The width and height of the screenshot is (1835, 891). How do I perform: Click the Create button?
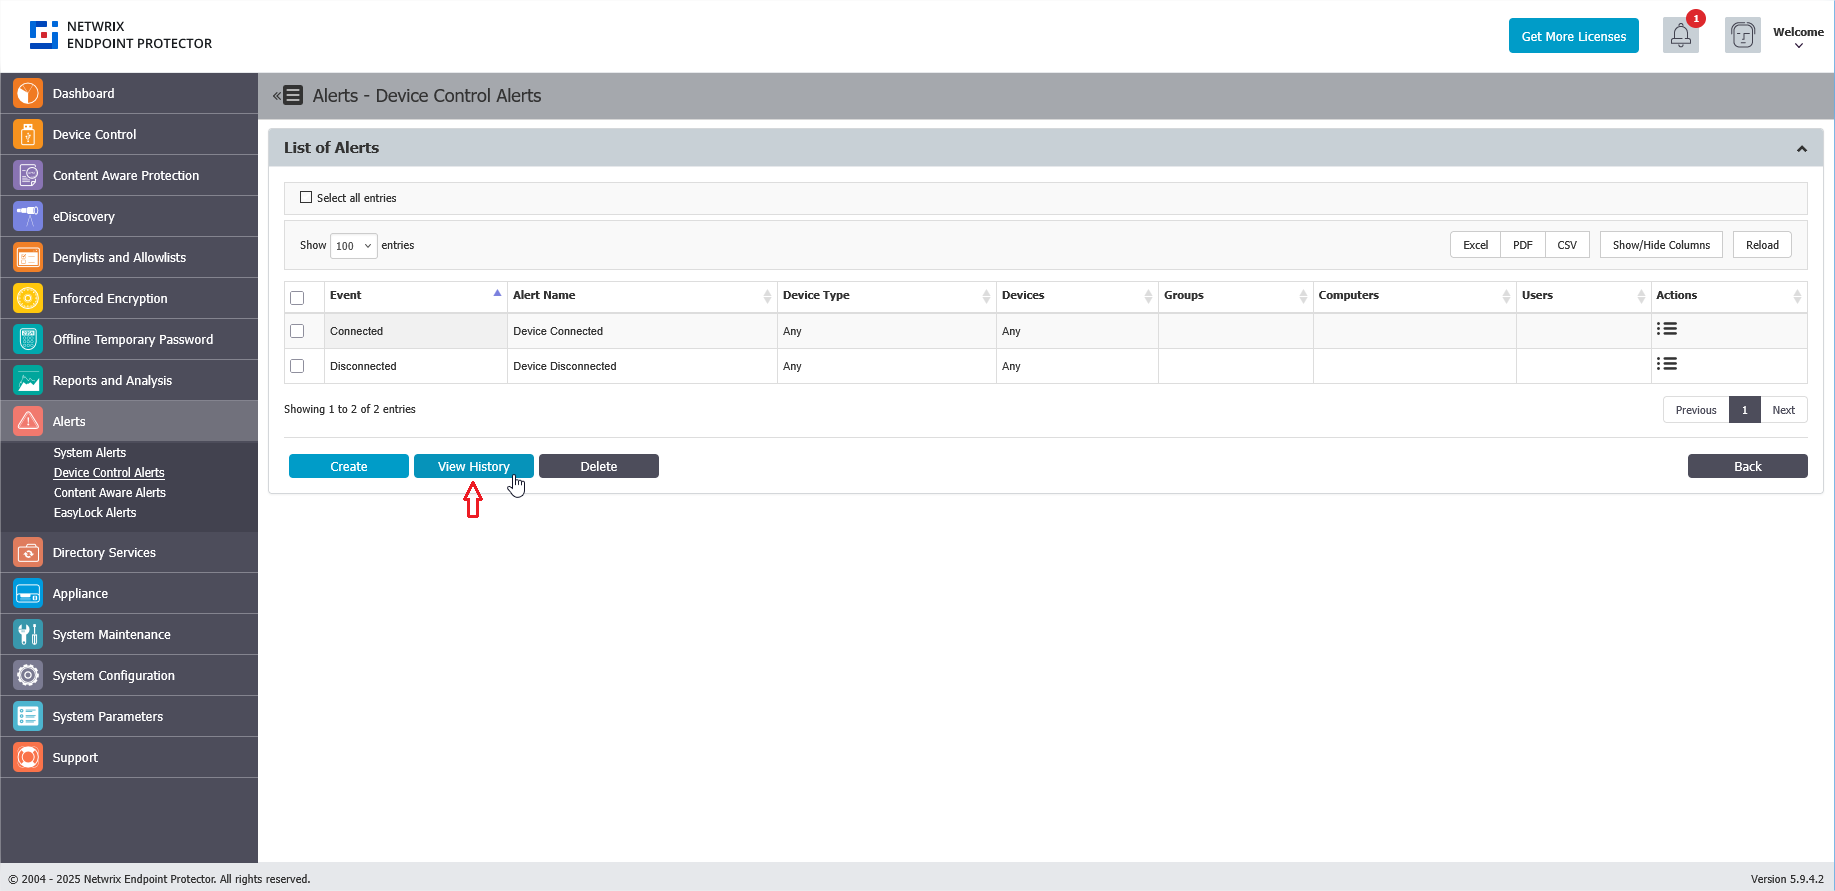(x=349, y=466)
